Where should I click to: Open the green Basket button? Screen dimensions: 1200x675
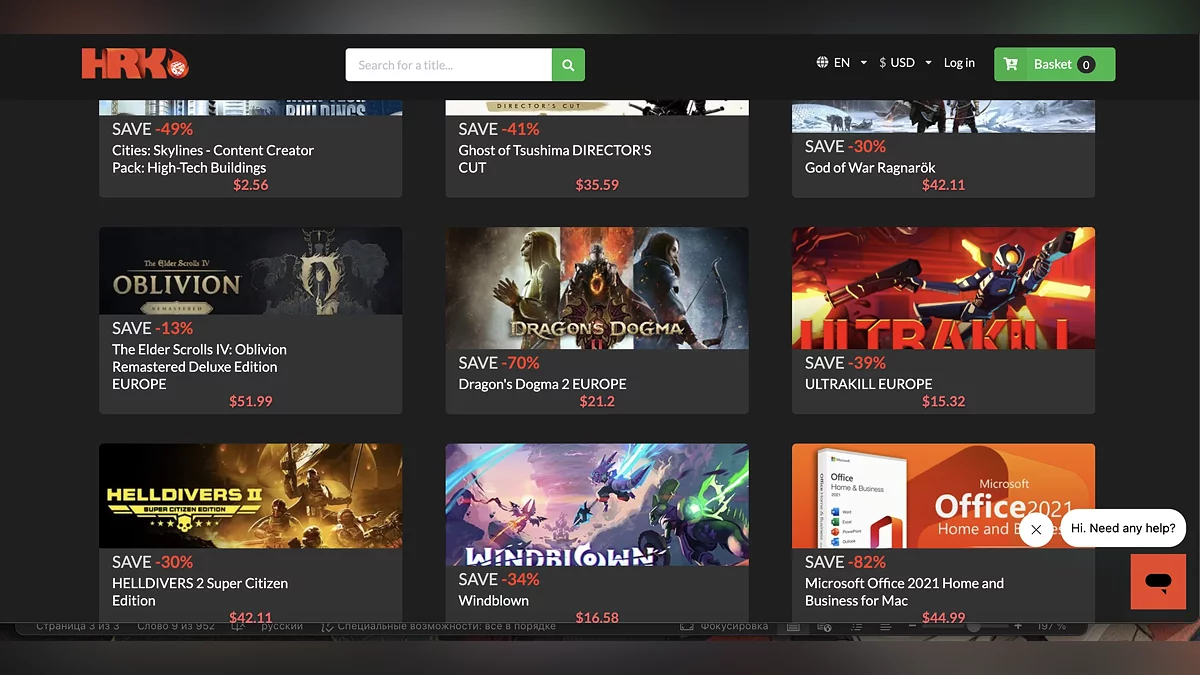tap(1054, 64)
